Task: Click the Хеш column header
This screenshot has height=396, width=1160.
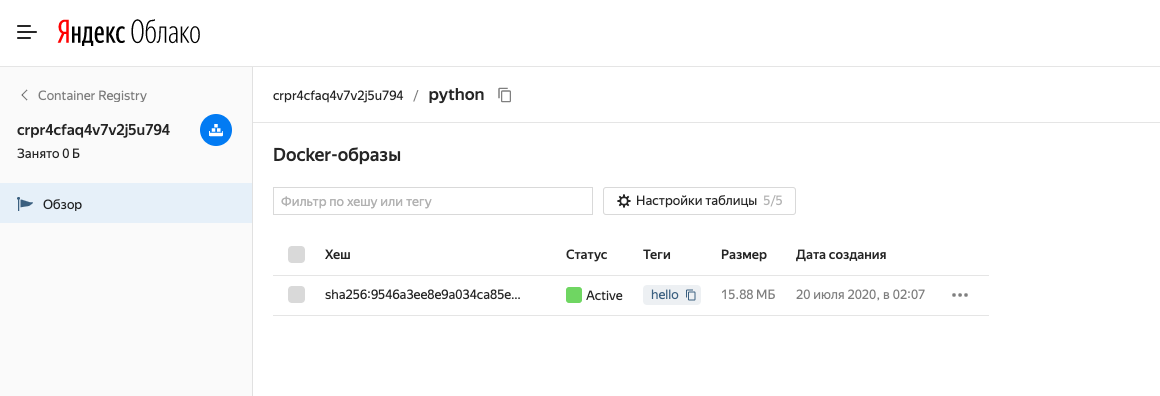Action: (337, 255)
